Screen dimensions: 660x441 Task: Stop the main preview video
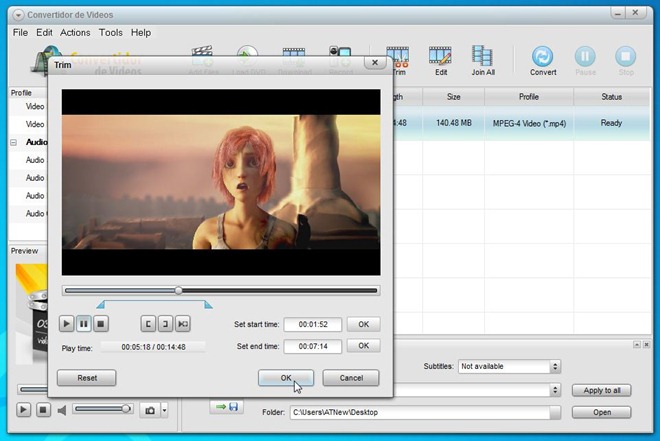(43, 410)
